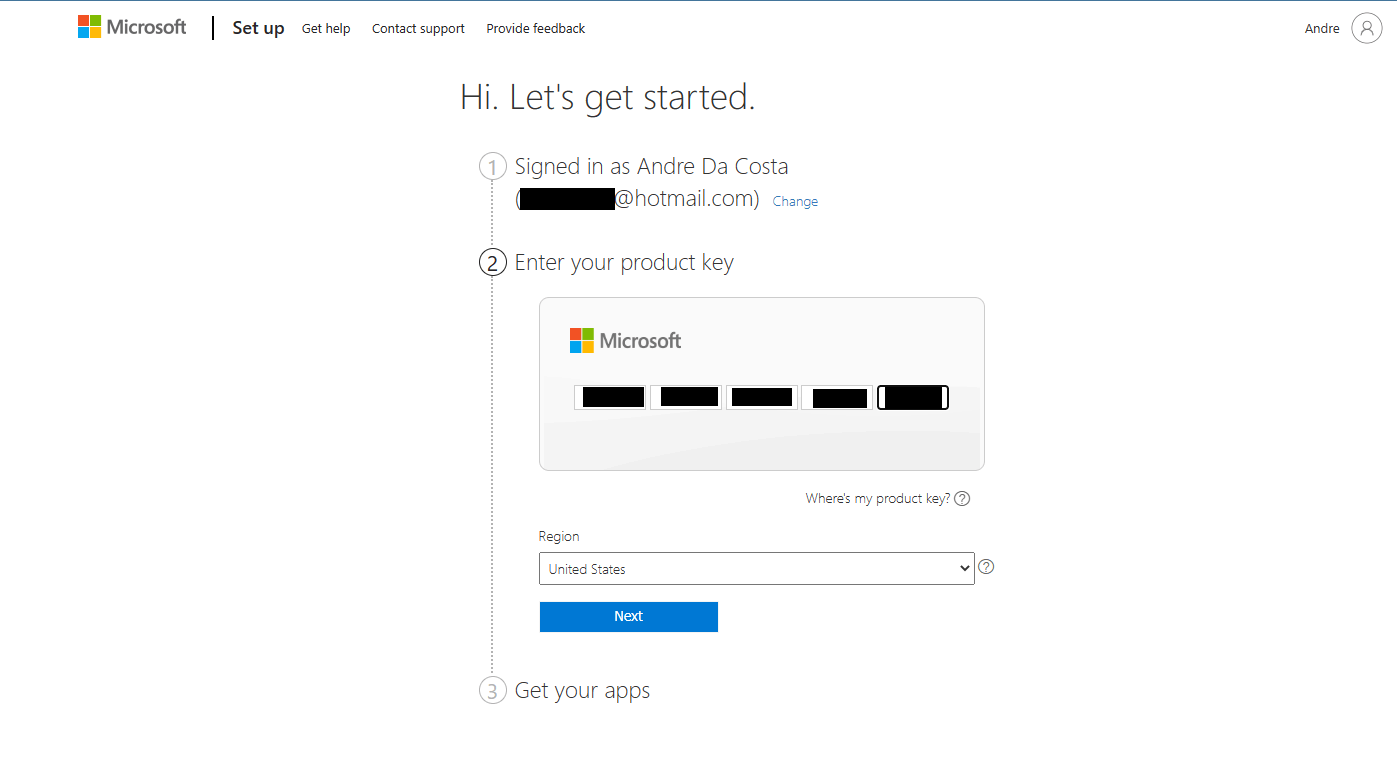Screen dimensions: 1397x757
Task: Click the Change account link
Action: (x=795, y=201)
